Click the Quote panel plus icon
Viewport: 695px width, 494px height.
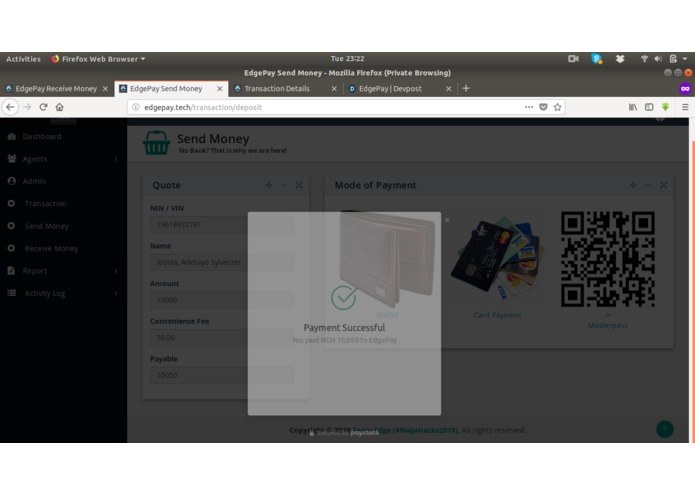pos(269,185)
